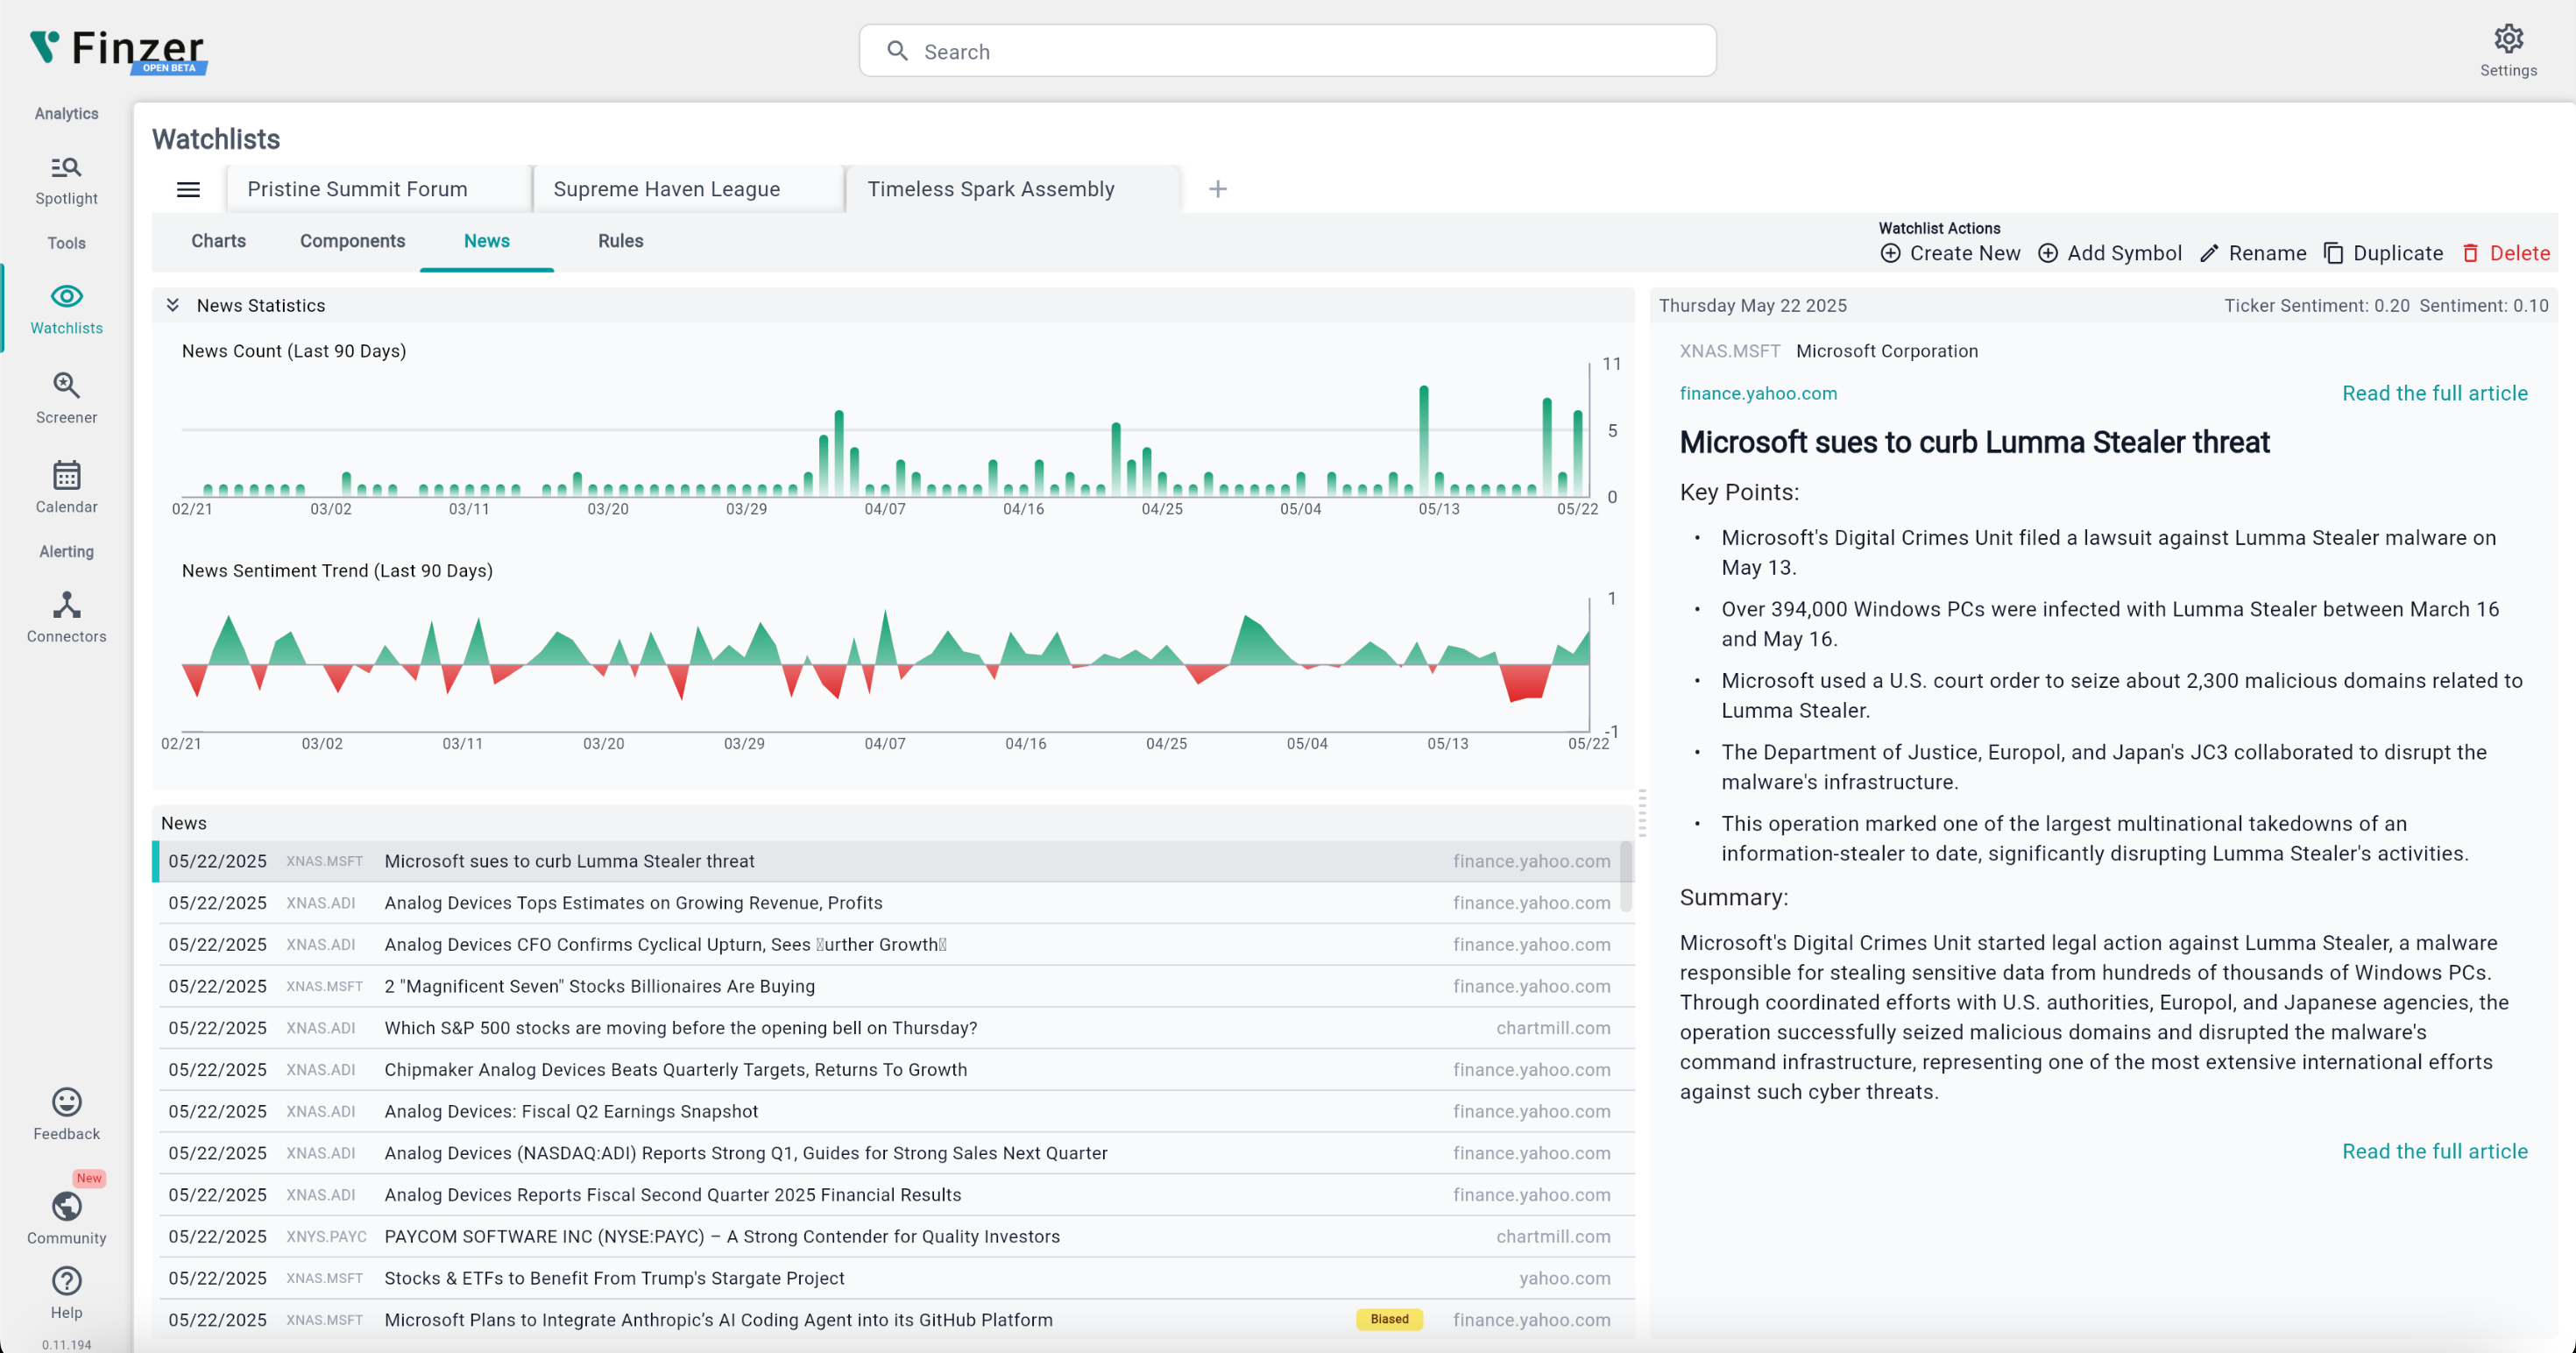This screenshot has height=1353, width=2576.
Task: Click the Finzer logo
Action: click(x=118, y=50)
